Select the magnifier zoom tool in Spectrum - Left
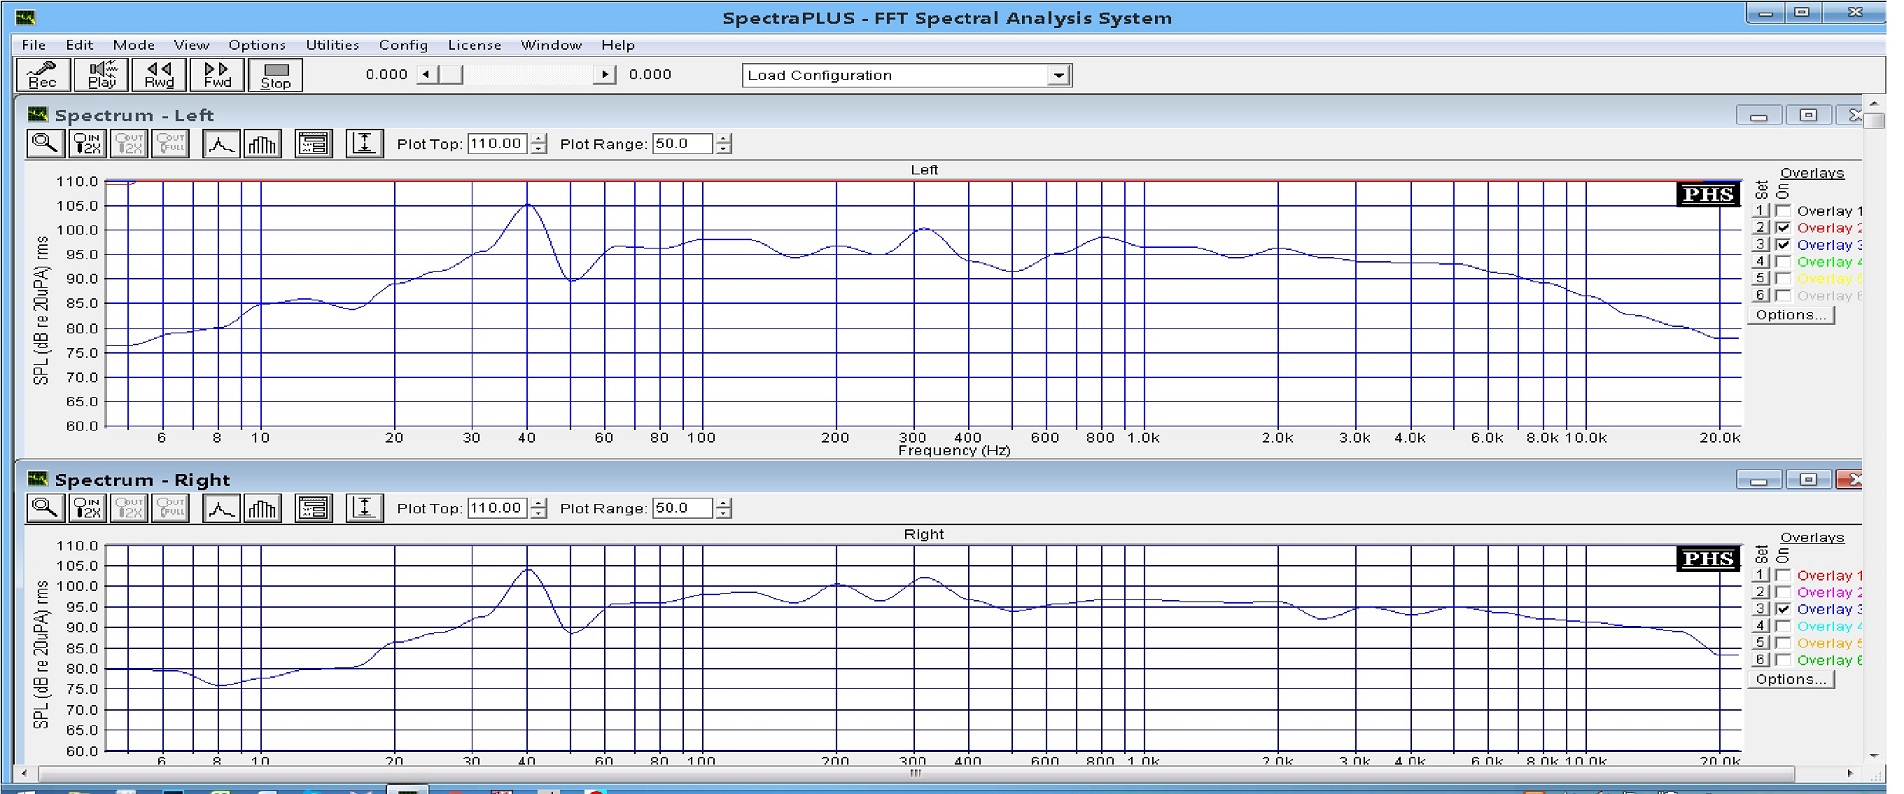 (44, 144)
